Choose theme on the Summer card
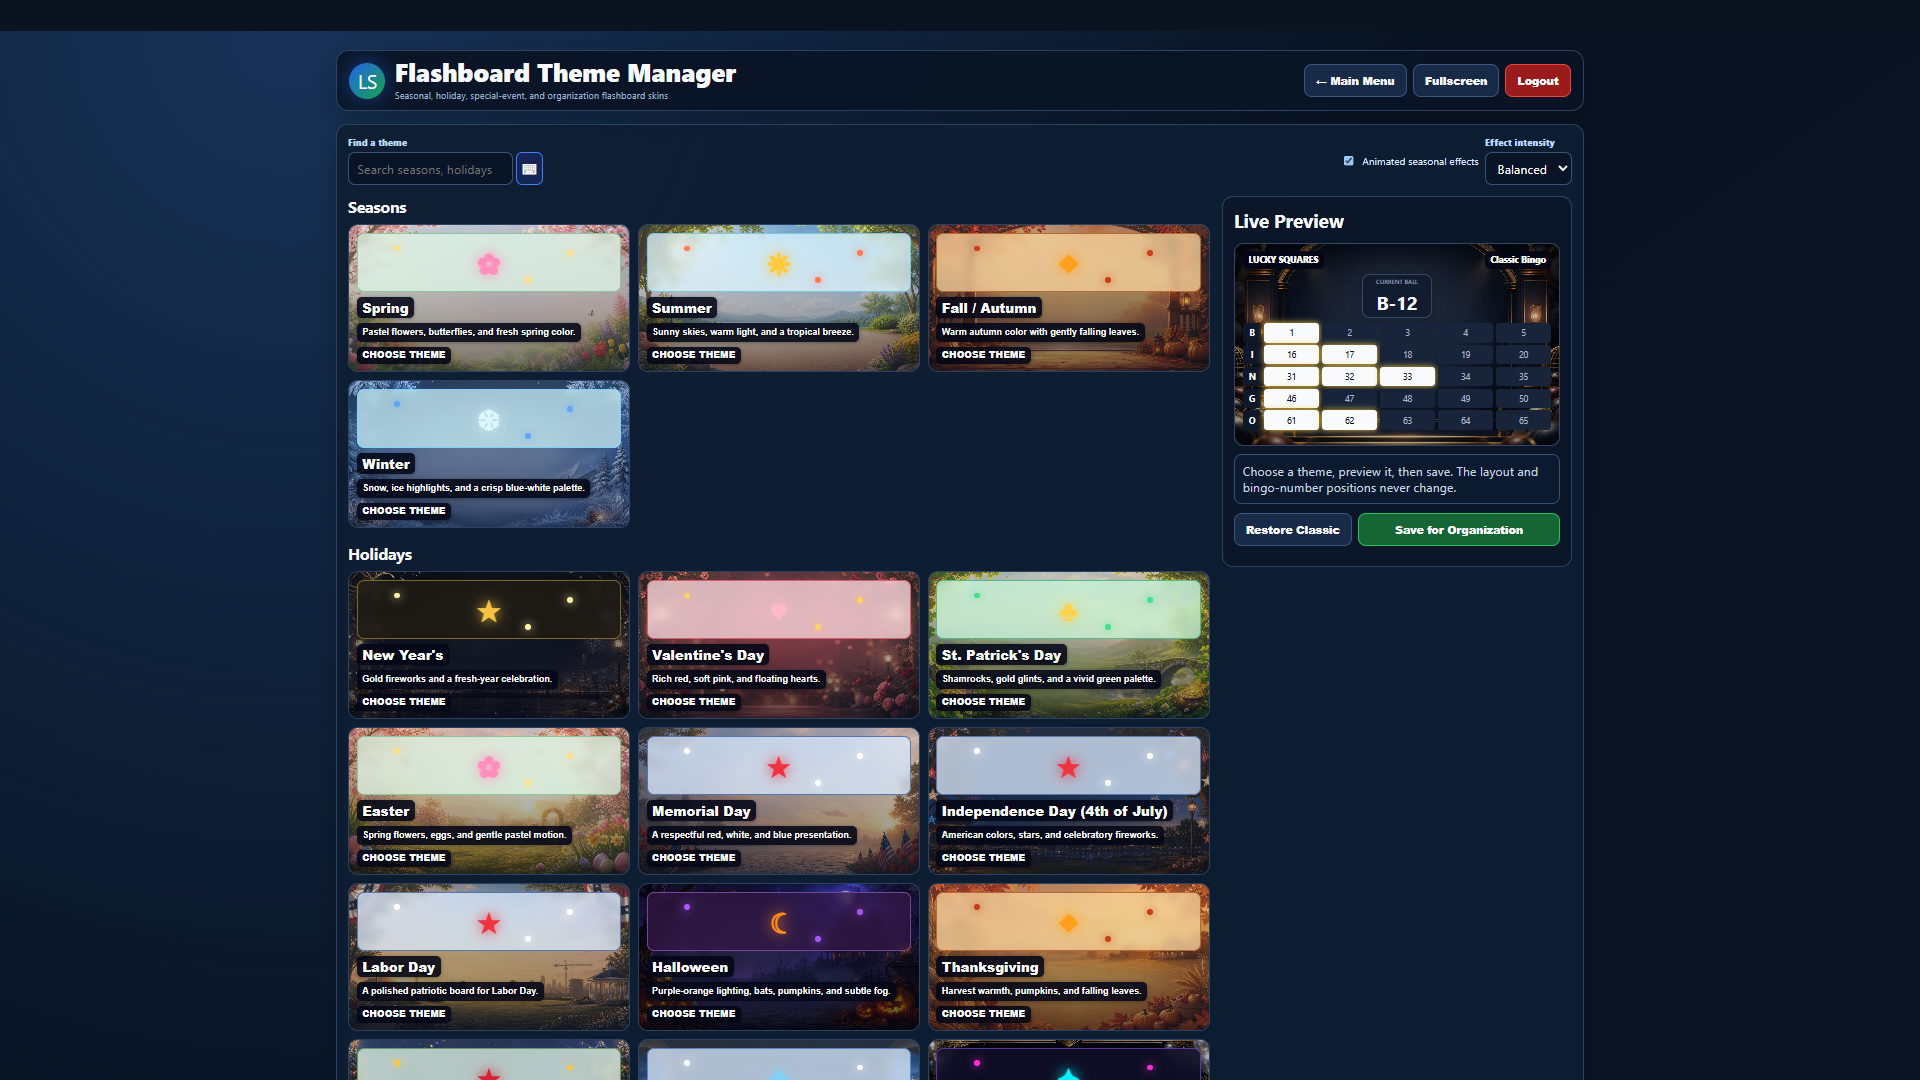 click(694, 355)
